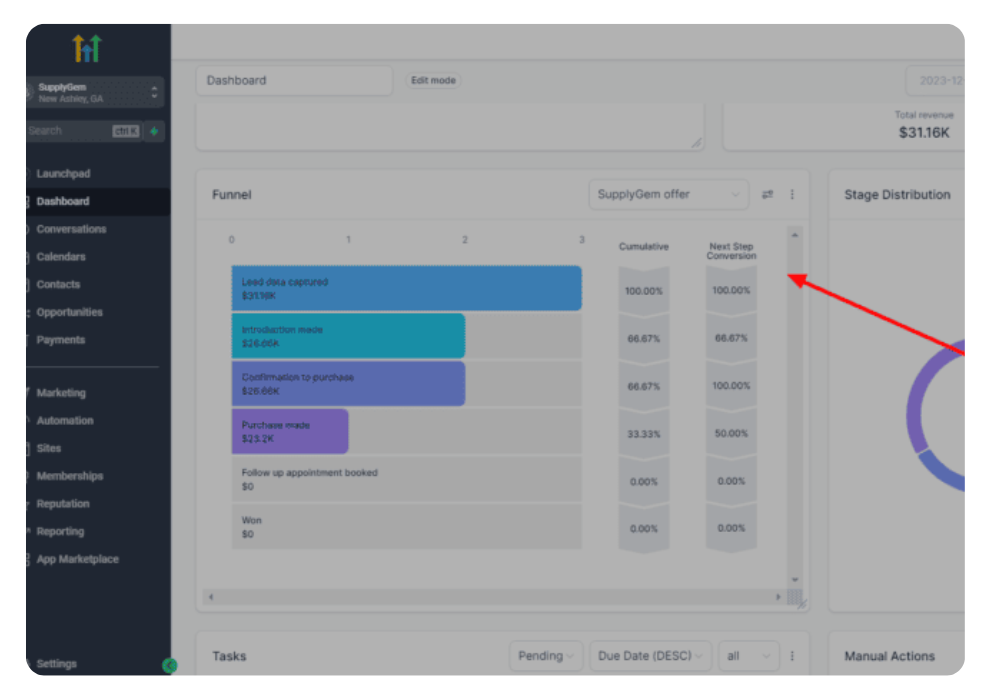Screen dimensions: 1000x700
Task: Click the funnel scrollbar up arrow
Action: 795,235
